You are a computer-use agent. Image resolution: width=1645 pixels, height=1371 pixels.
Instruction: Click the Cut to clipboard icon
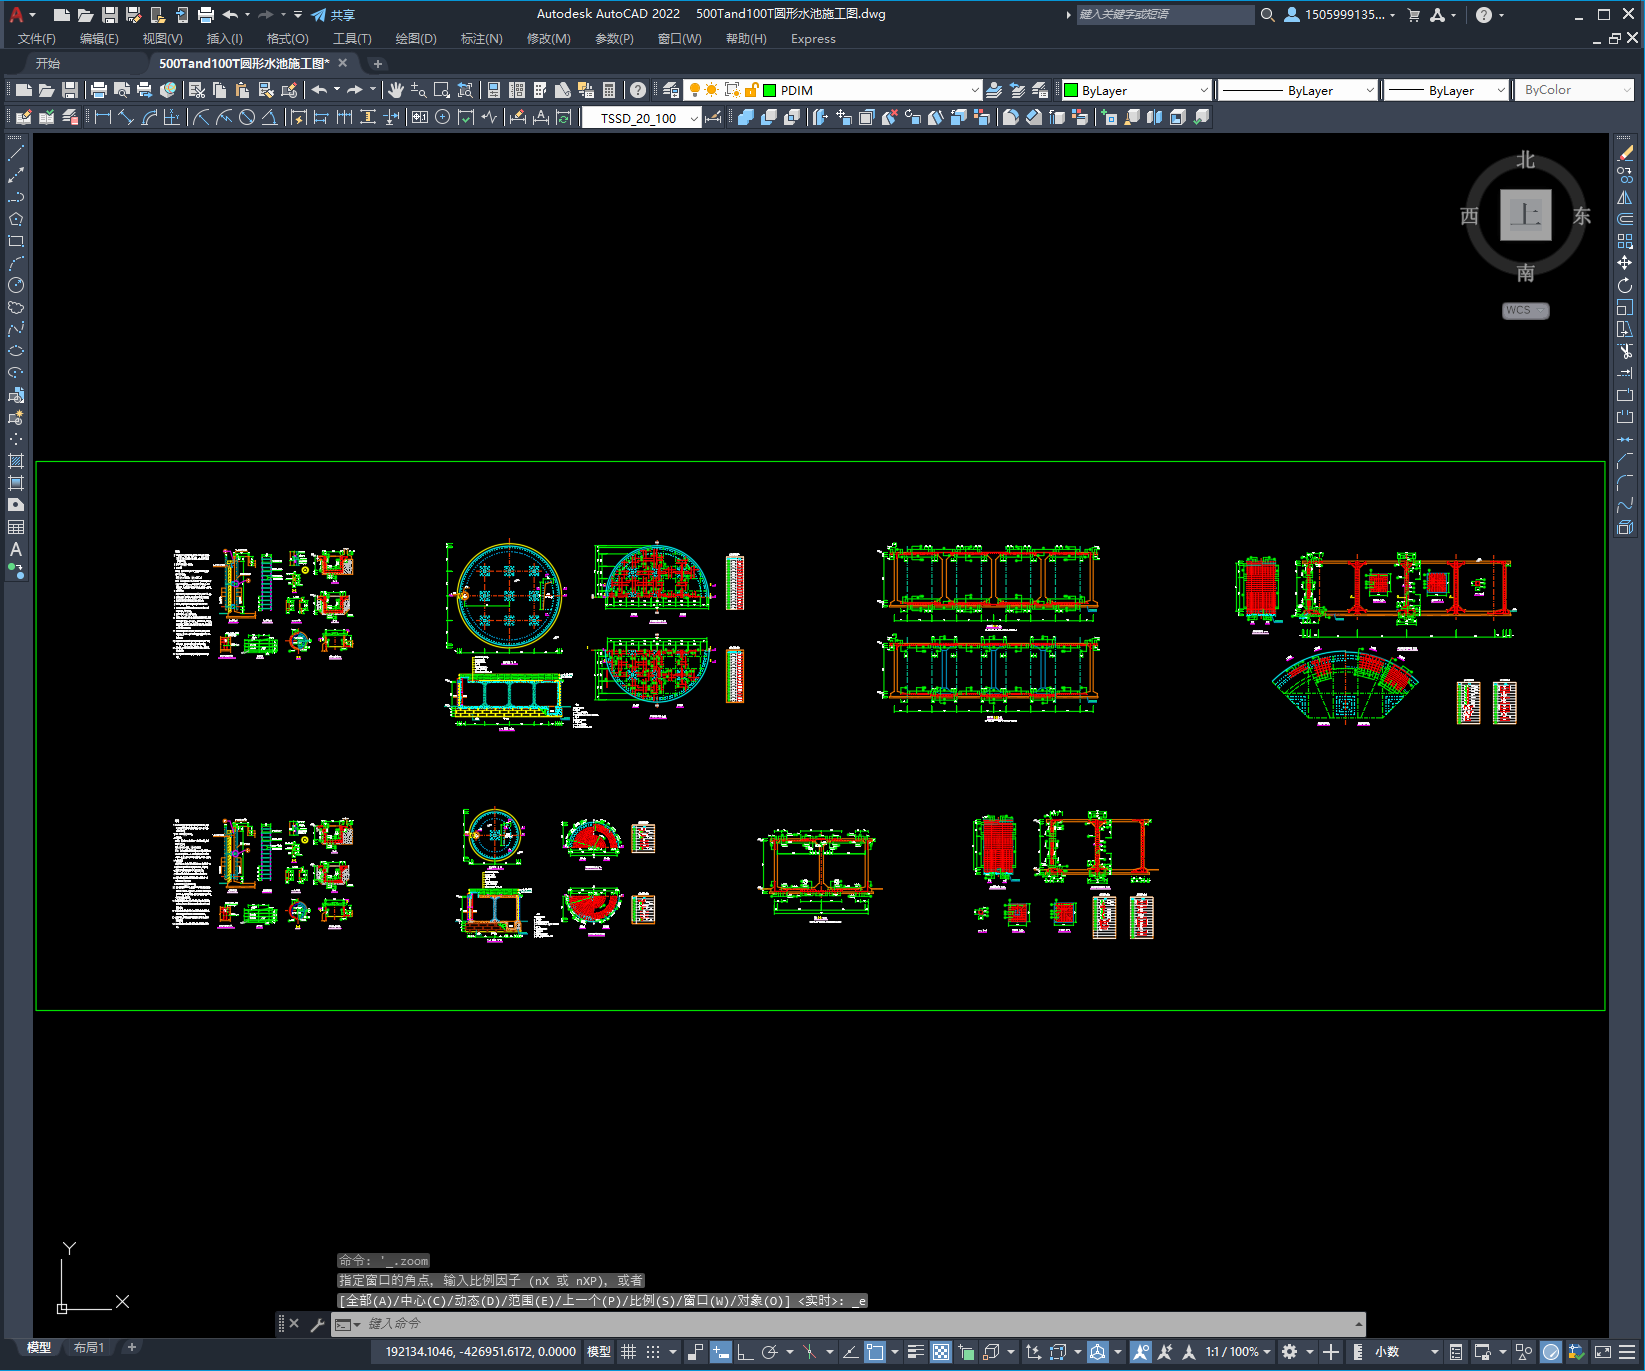(x=197, y=90)
